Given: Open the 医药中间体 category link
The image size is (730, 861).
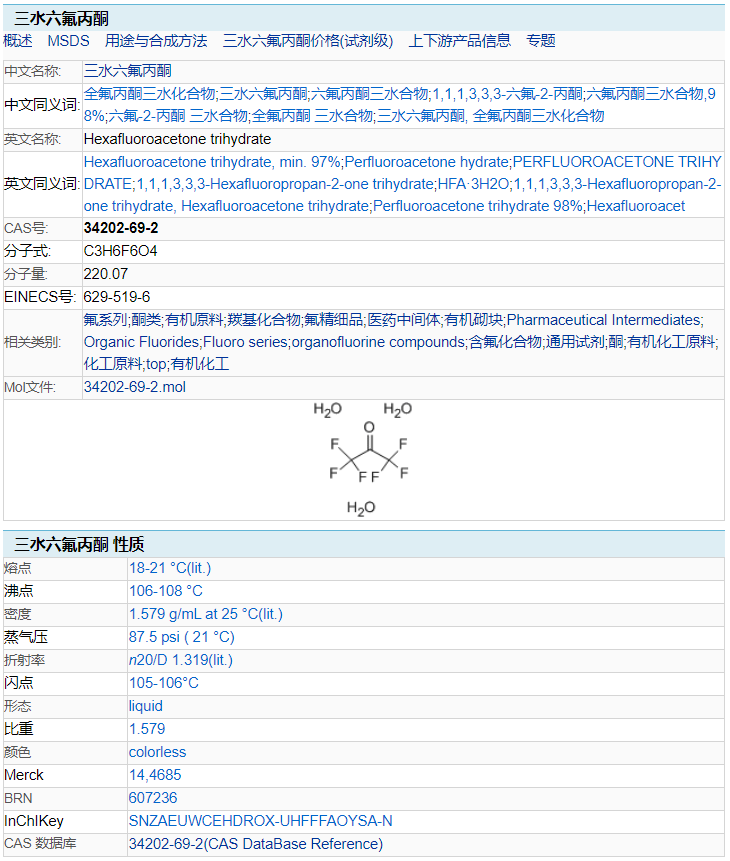Looking at the screenshot, I should pos(404,320).
